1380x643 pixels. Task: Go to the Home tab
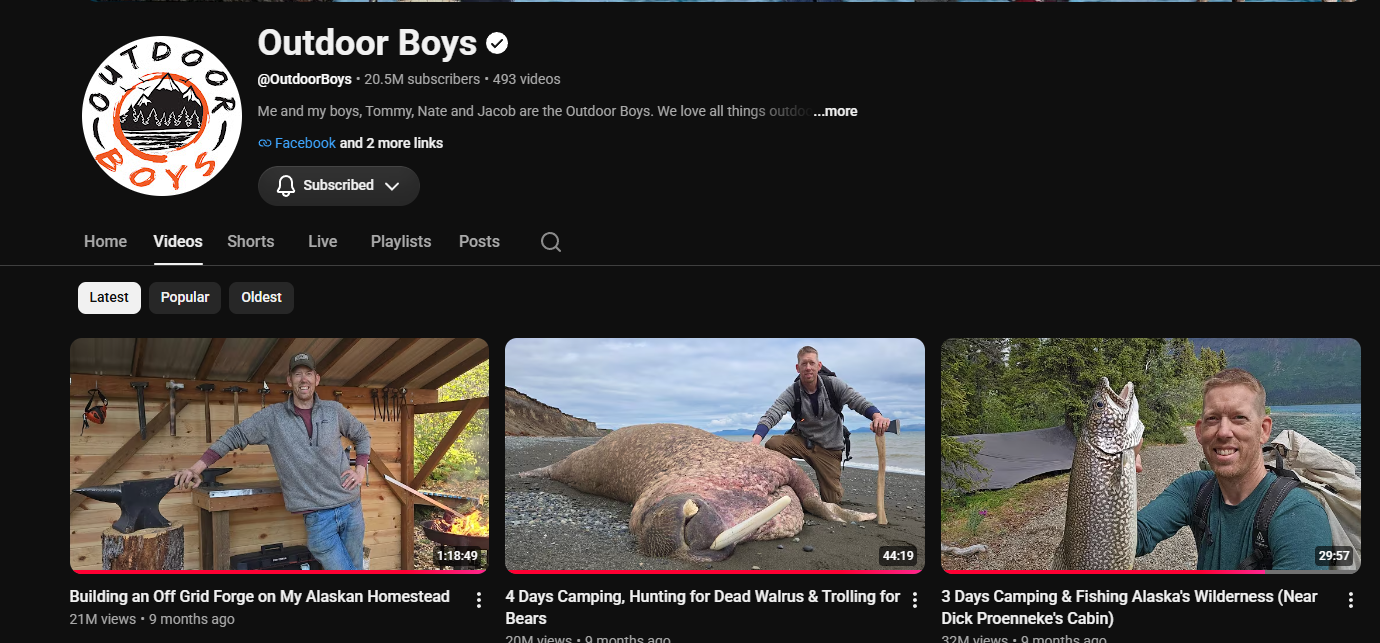(105, 241)
